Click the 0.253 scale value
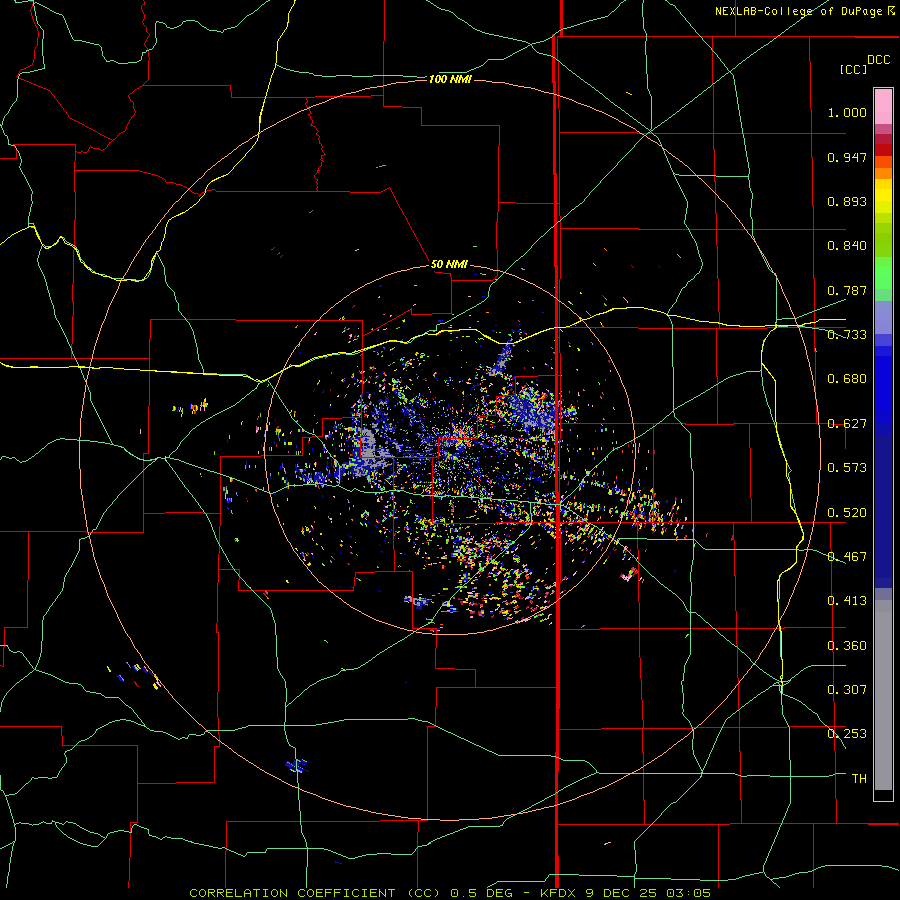Viewport: 900px width, 900px height. [x=847, y=734]
